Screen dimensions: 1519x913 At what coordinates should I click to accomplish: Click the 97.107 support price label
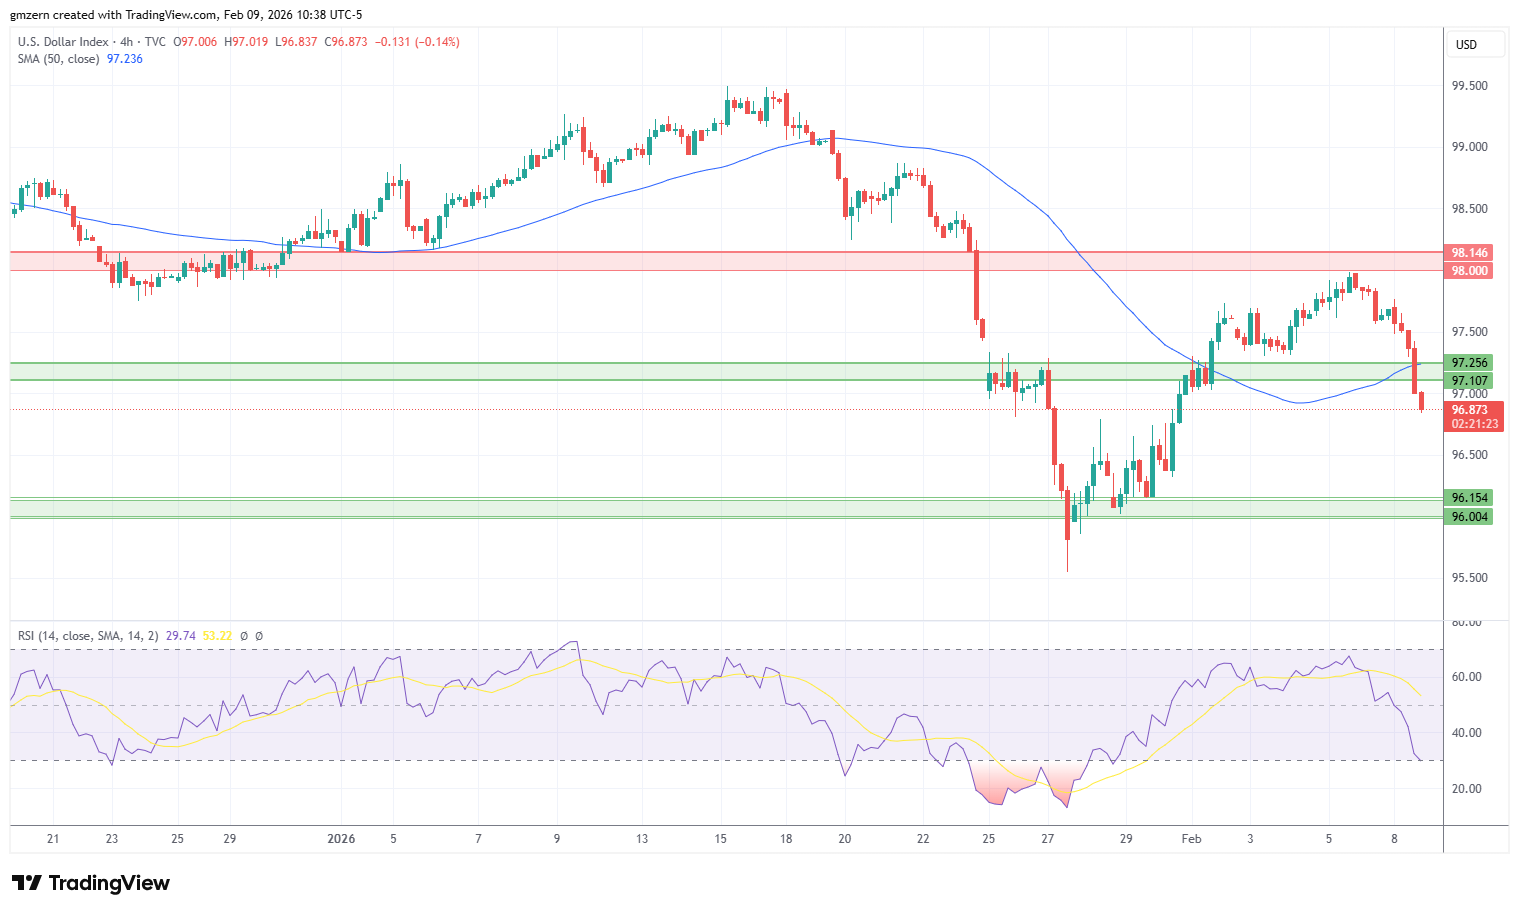[1469, 381]
